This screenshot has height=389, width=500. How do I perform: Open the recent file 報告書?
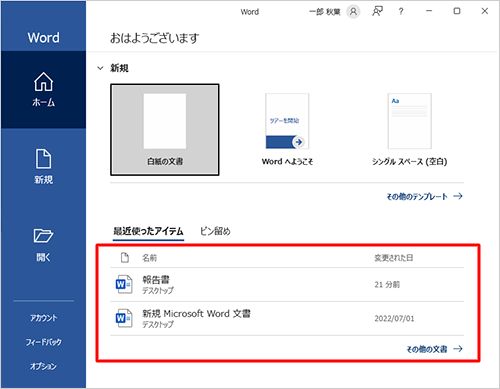pos(287,284)
